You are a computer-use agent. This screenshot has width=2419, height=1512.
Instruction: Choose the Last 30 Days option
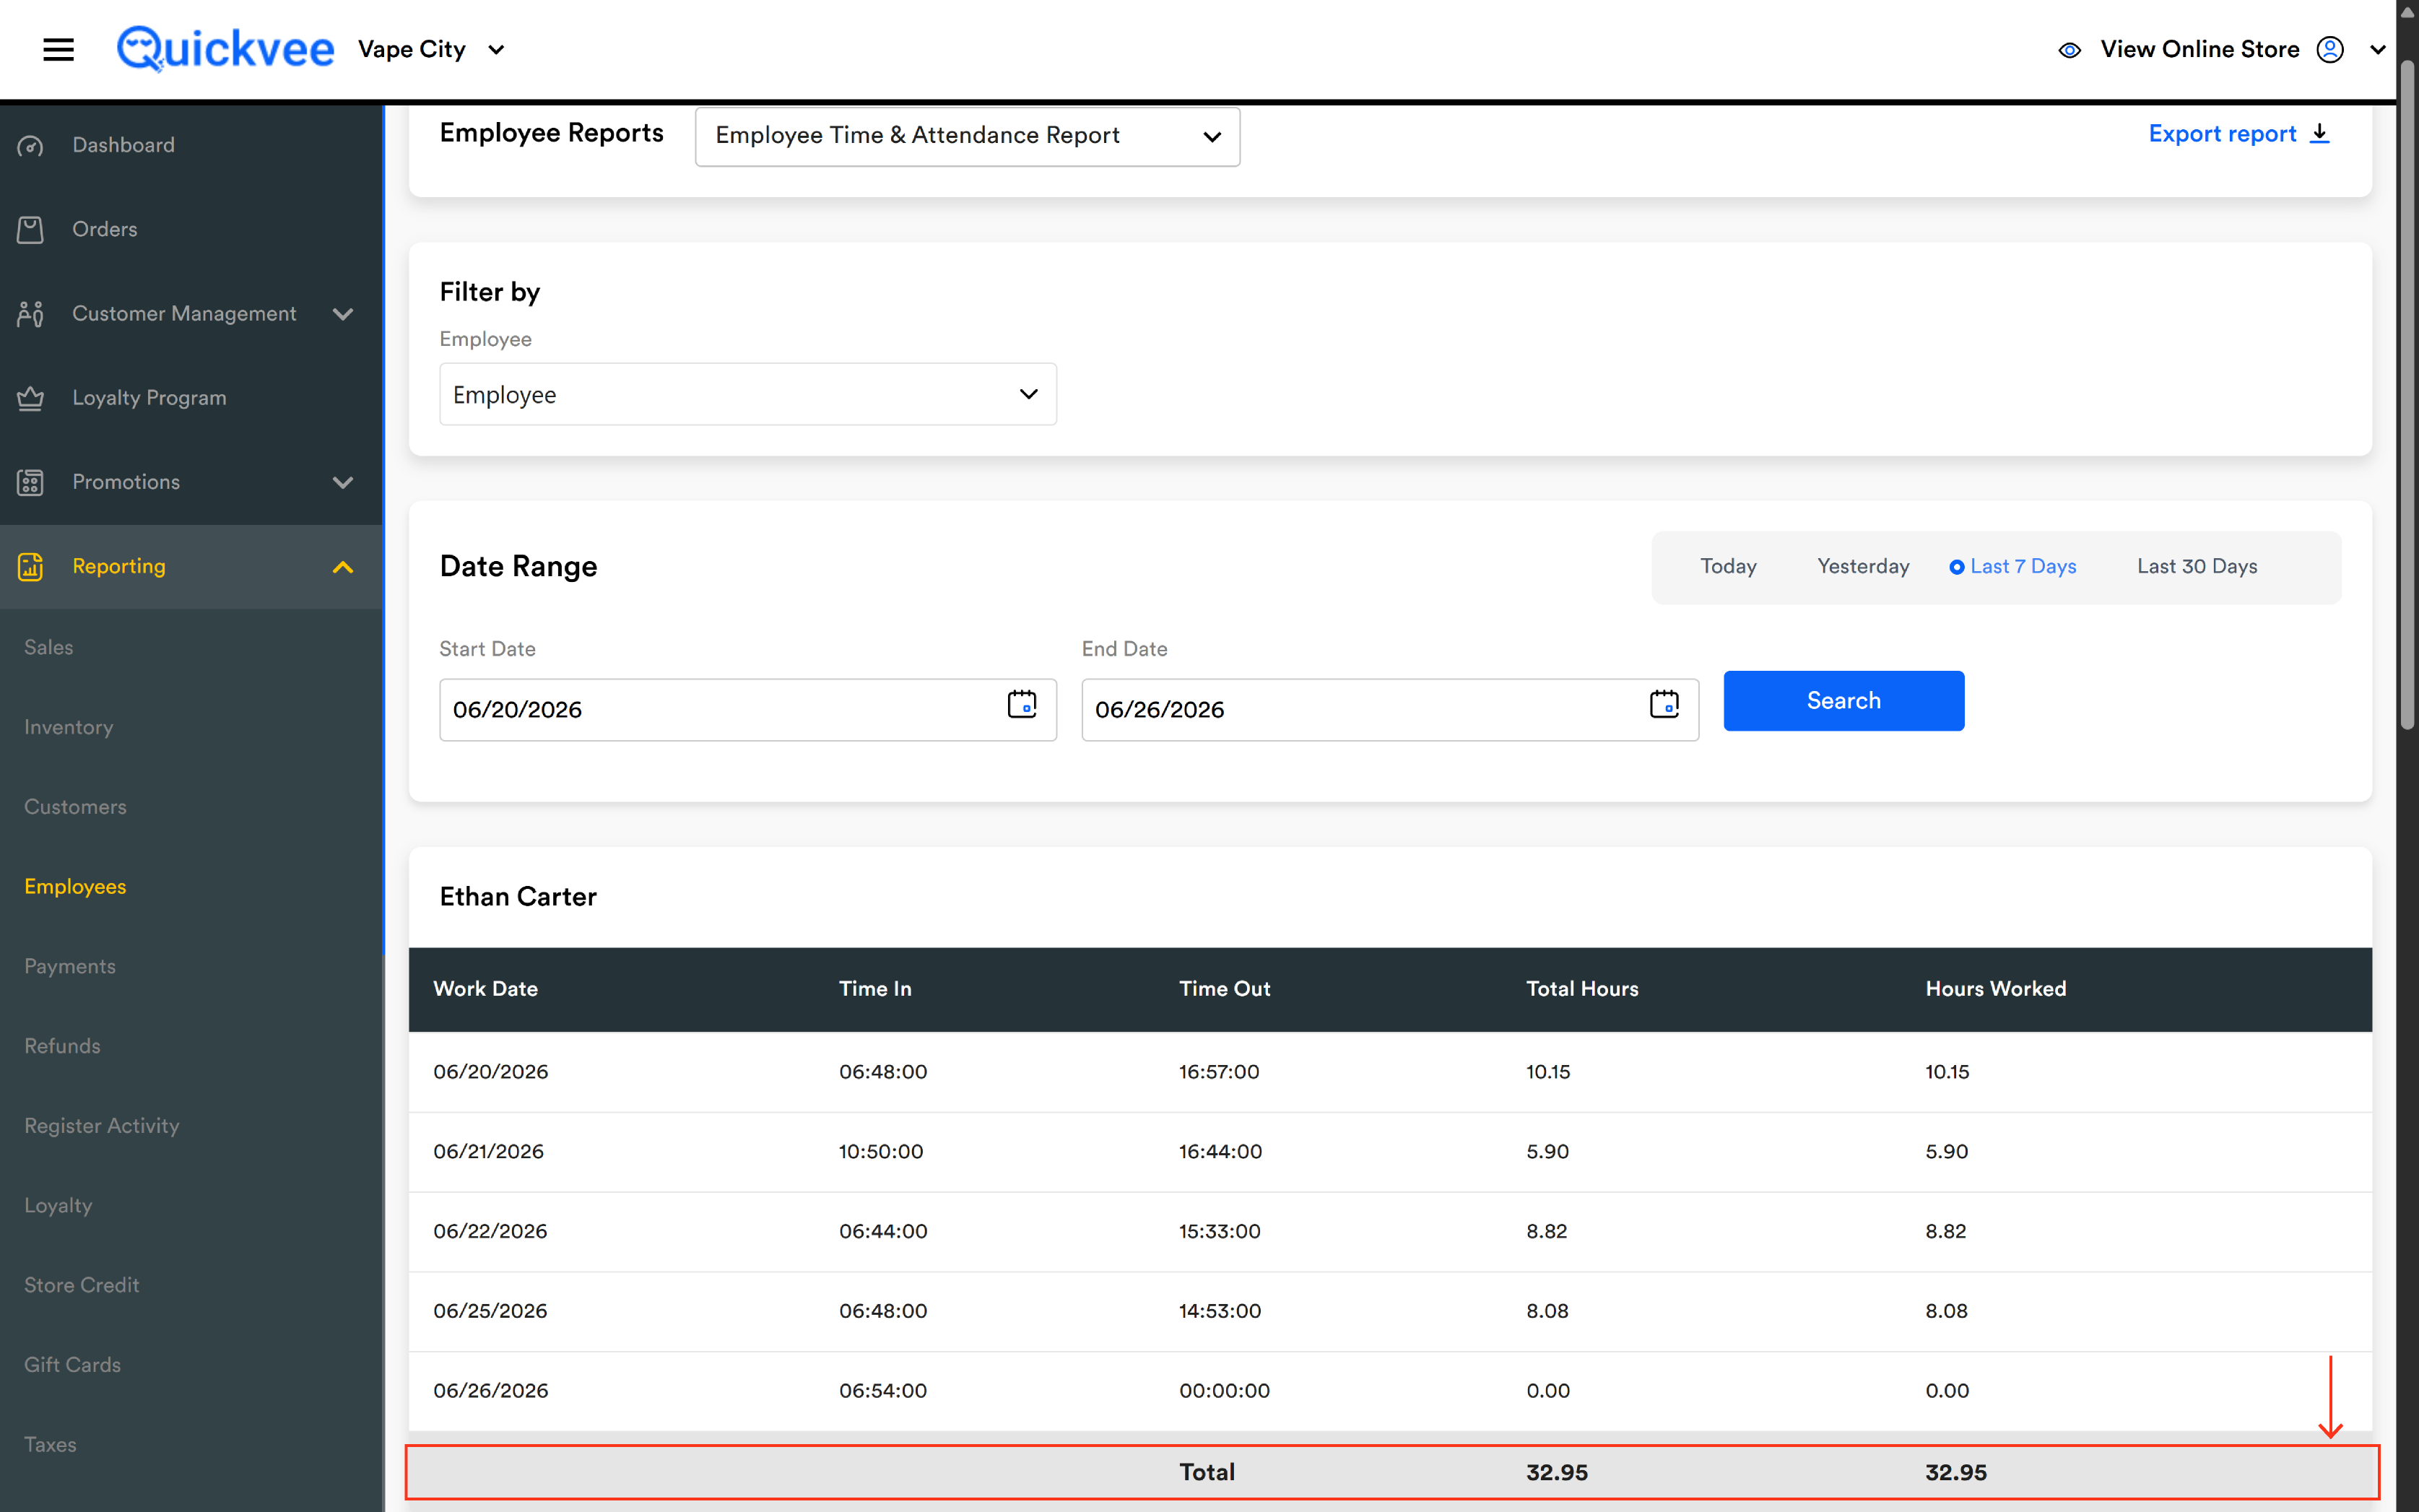point(2196,567)
